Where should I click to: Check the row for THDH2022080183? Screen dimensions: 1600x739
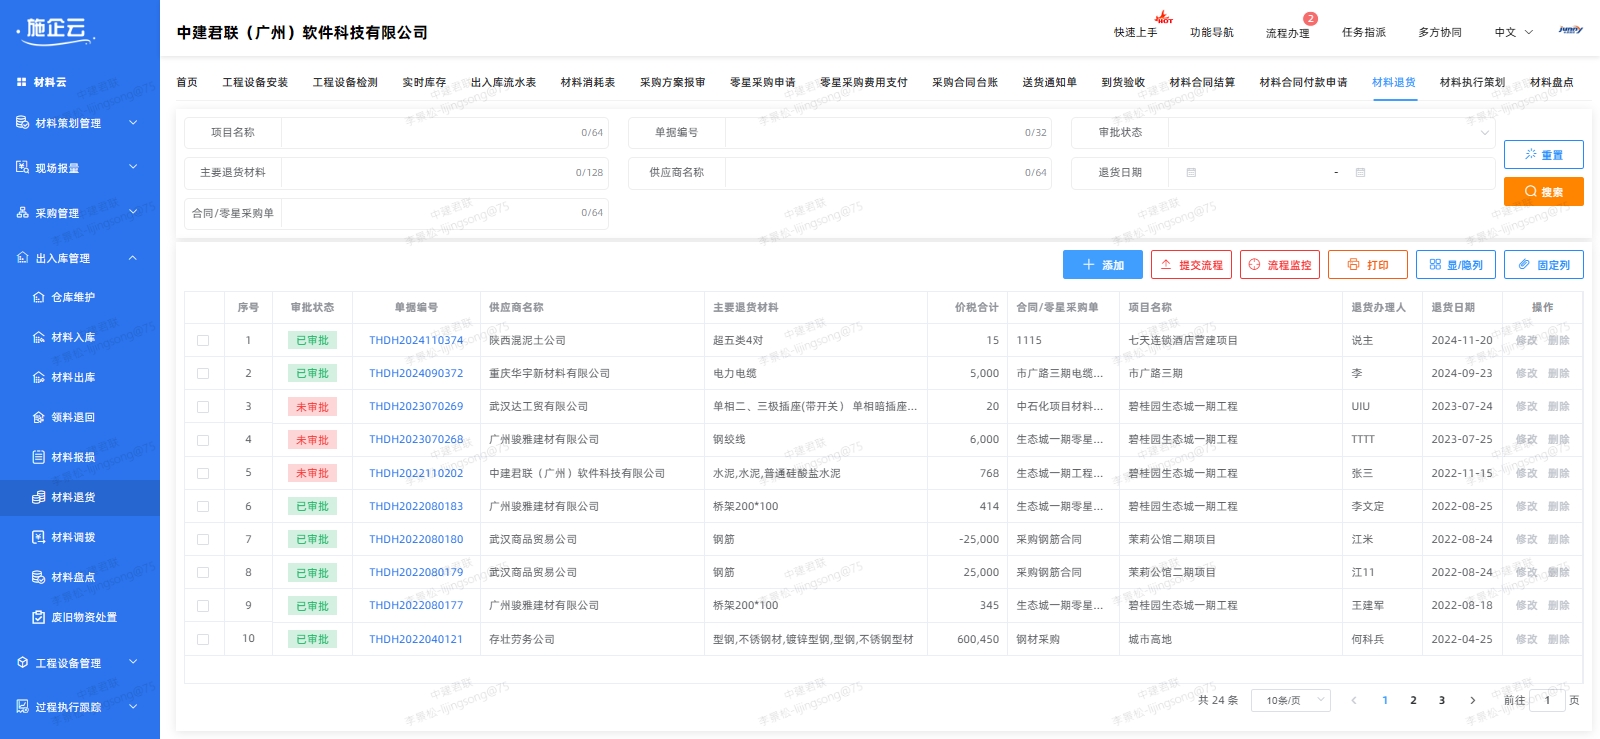pyautogui.click(x=203, y=506)
